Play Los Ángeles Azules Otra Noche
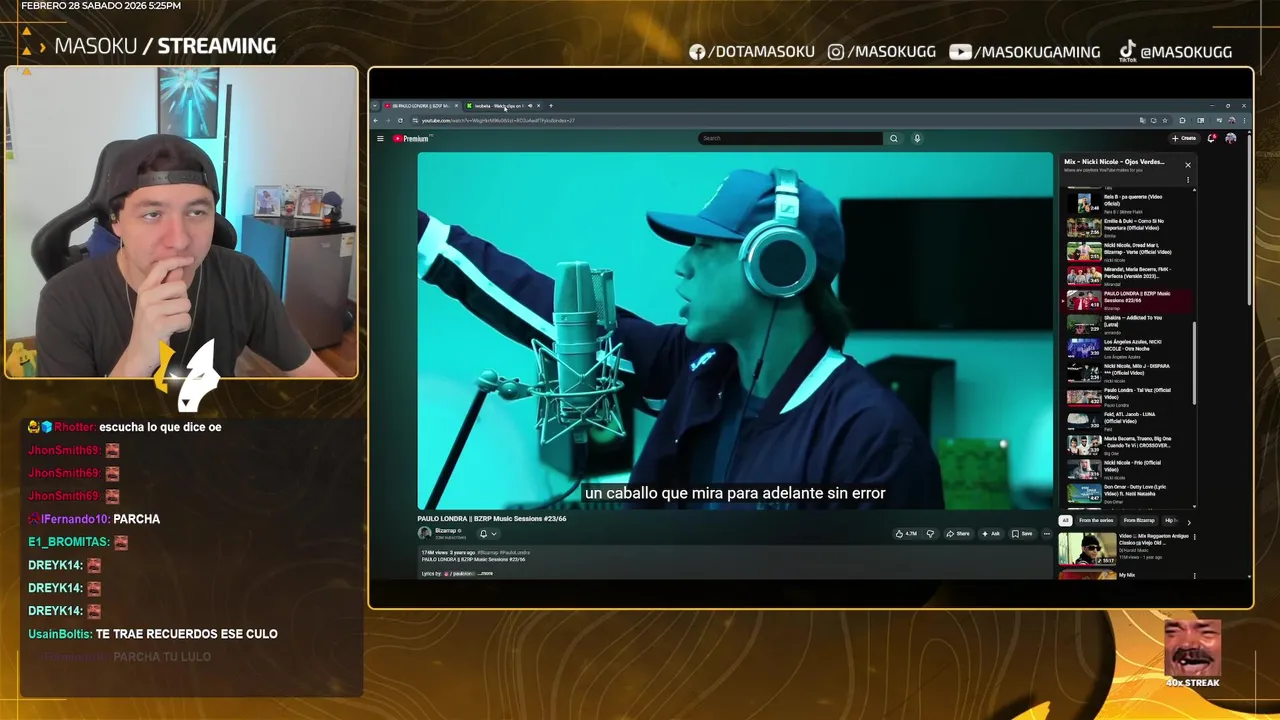 [x=1128, y=348]
